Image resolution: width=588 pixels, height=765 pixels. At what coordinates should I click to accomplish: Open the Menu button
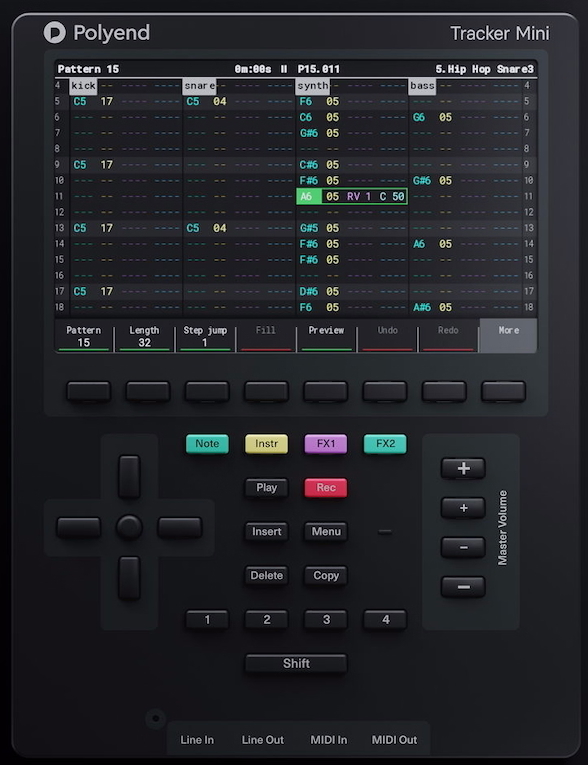[x=326, y=532]
